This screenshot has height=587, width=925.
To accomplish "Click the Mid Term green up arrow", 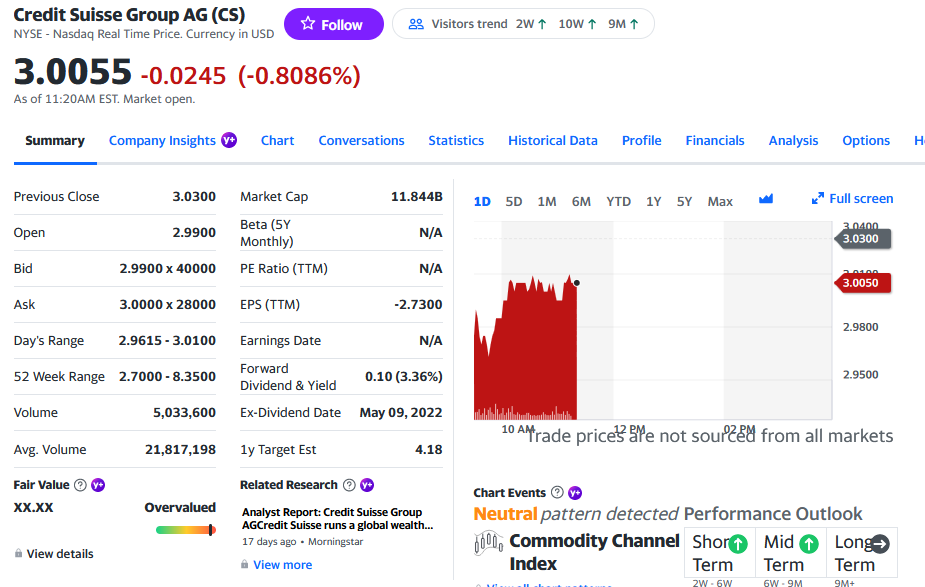I will (809, 543).
